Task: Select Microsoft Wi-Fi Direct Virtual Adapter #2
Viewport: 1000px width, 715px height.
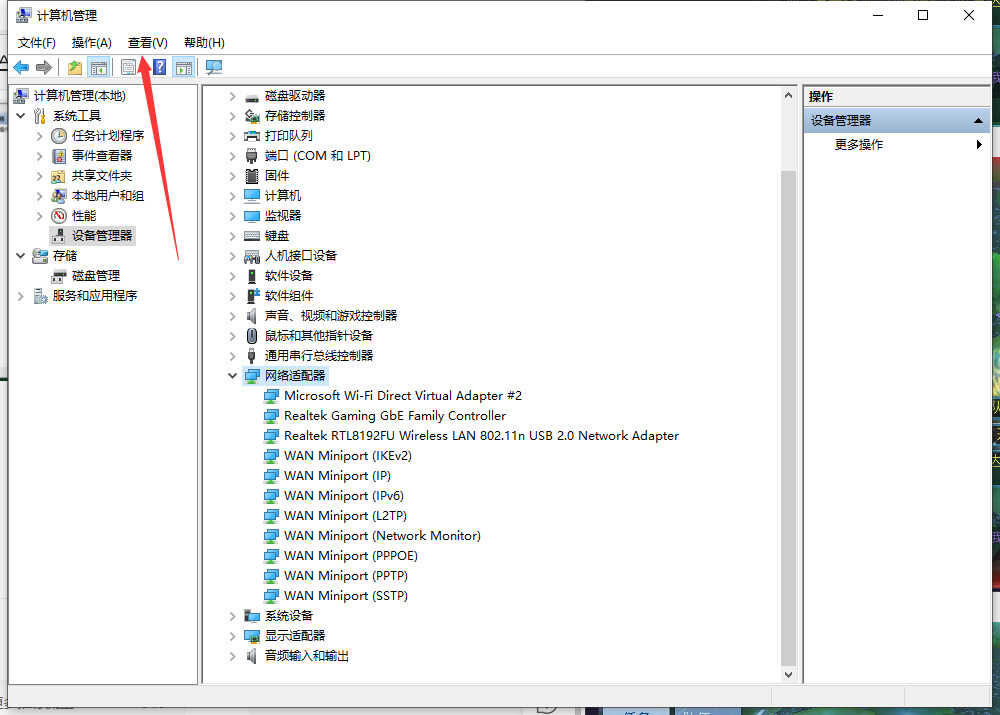Action: (x=403, y=395)
